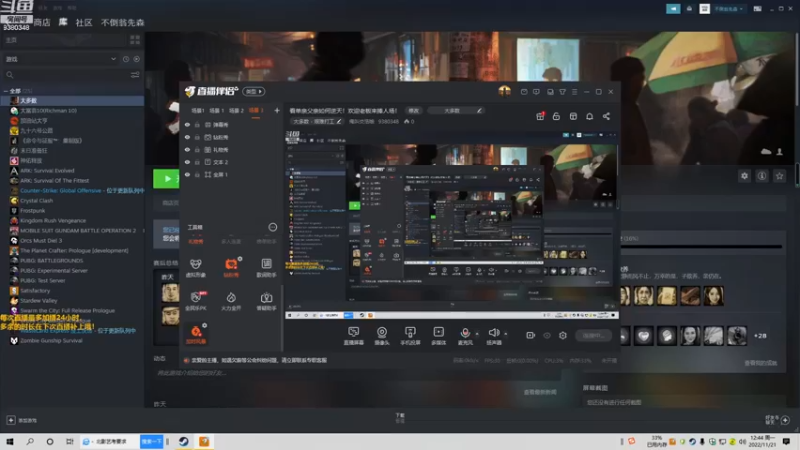The image size is (800, 450).
Task: Select ARK: Survival Evolved in game list
Action: click(47, 170)
